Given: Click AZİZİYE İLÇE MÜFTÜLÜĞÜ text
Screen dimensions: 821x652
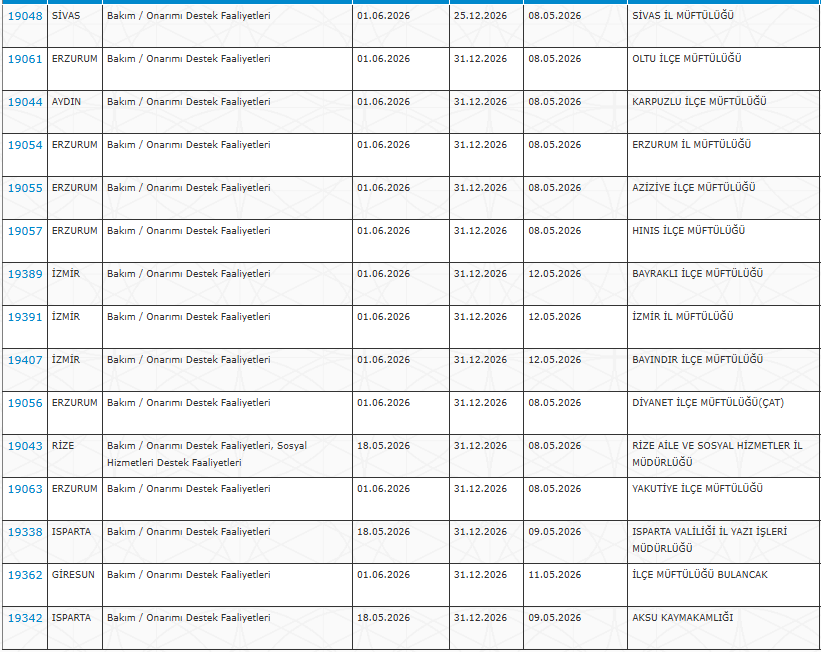Looking at the screenshot, I should (693, 187).
